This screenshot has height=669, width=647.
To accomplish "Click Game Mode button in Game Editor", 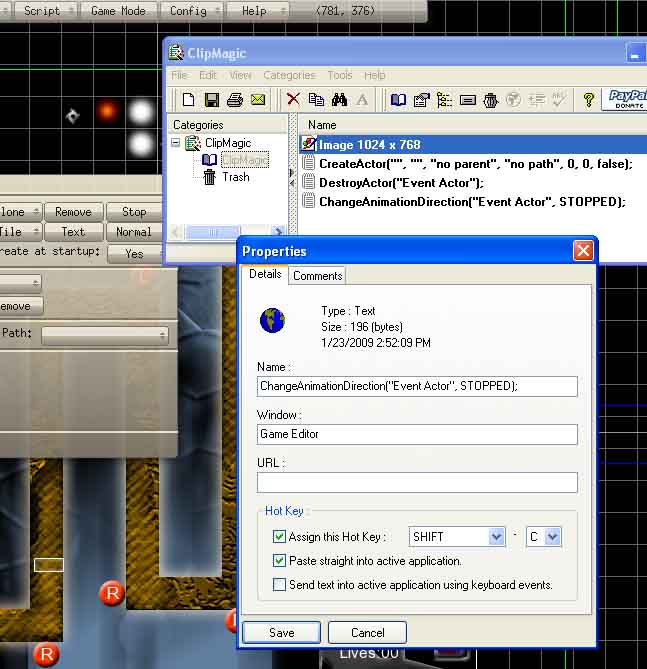I will (x=118, y=11).
